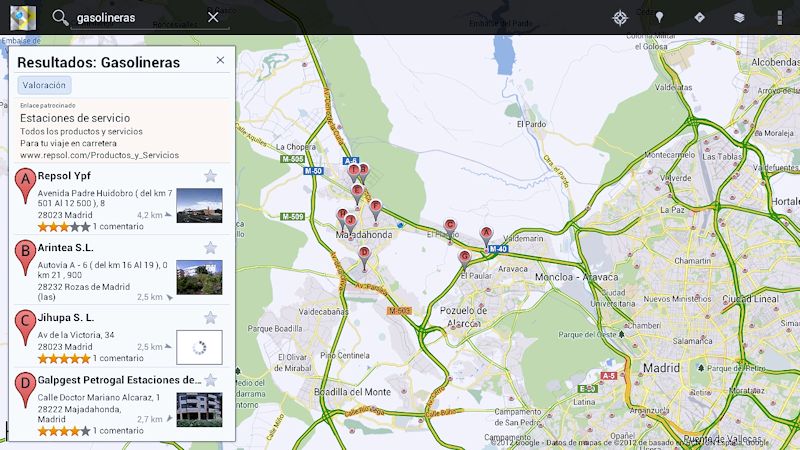
Task: Open the Jihupa S. L. loading thumbnail
Action: (x=199, y=347)
